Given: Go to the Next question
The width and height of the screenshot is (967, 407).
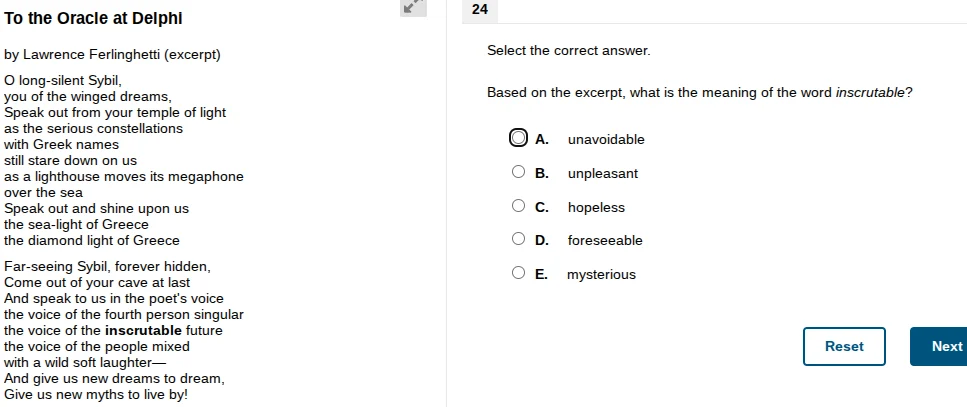Looking at the screenshot, I should point(944,346).
